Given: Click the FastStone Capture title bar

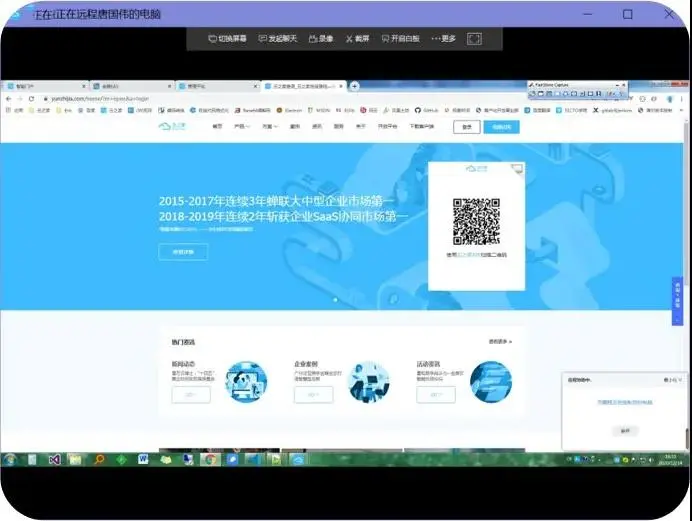Looking at the screenshot, I should coord(572,84).
